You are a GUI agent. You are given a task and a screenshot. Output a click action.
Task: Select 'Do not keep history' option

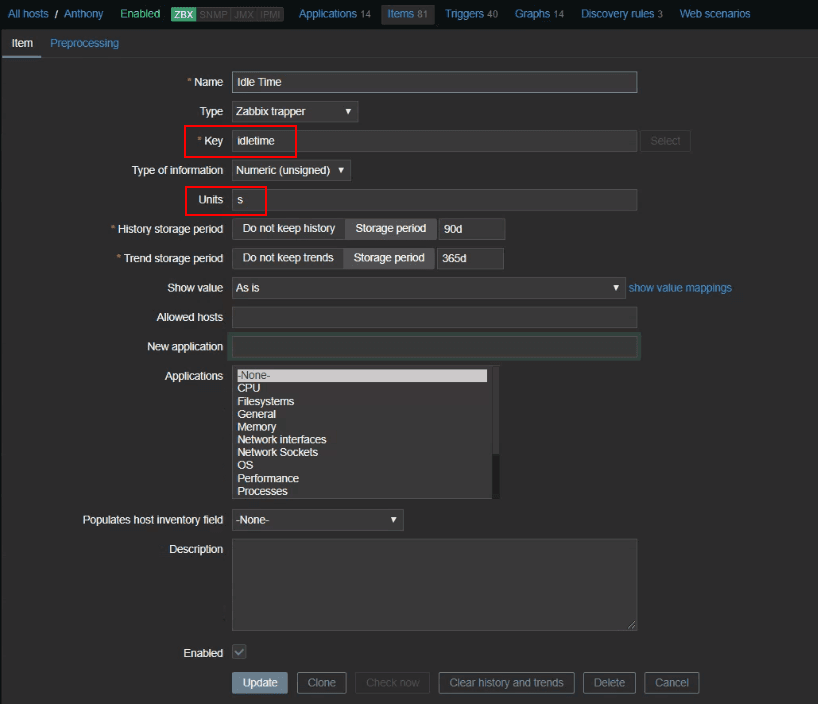tap(287, 228)
